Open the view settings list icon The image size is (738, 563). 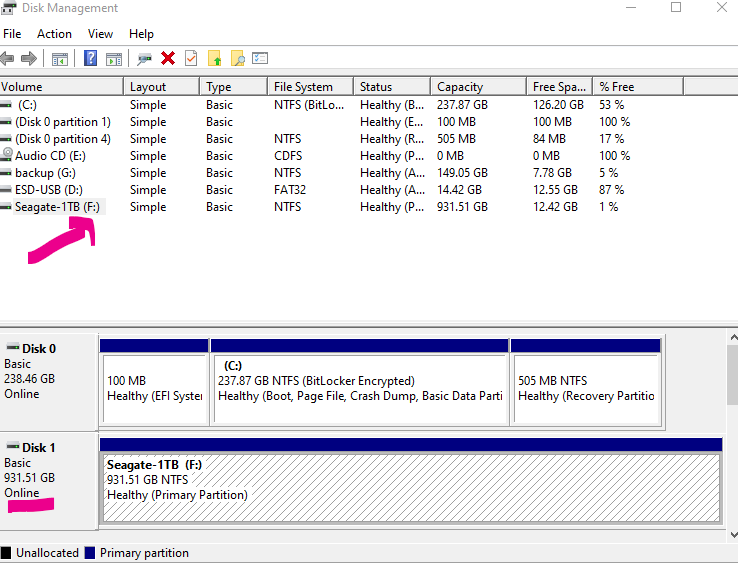point(260,59)
